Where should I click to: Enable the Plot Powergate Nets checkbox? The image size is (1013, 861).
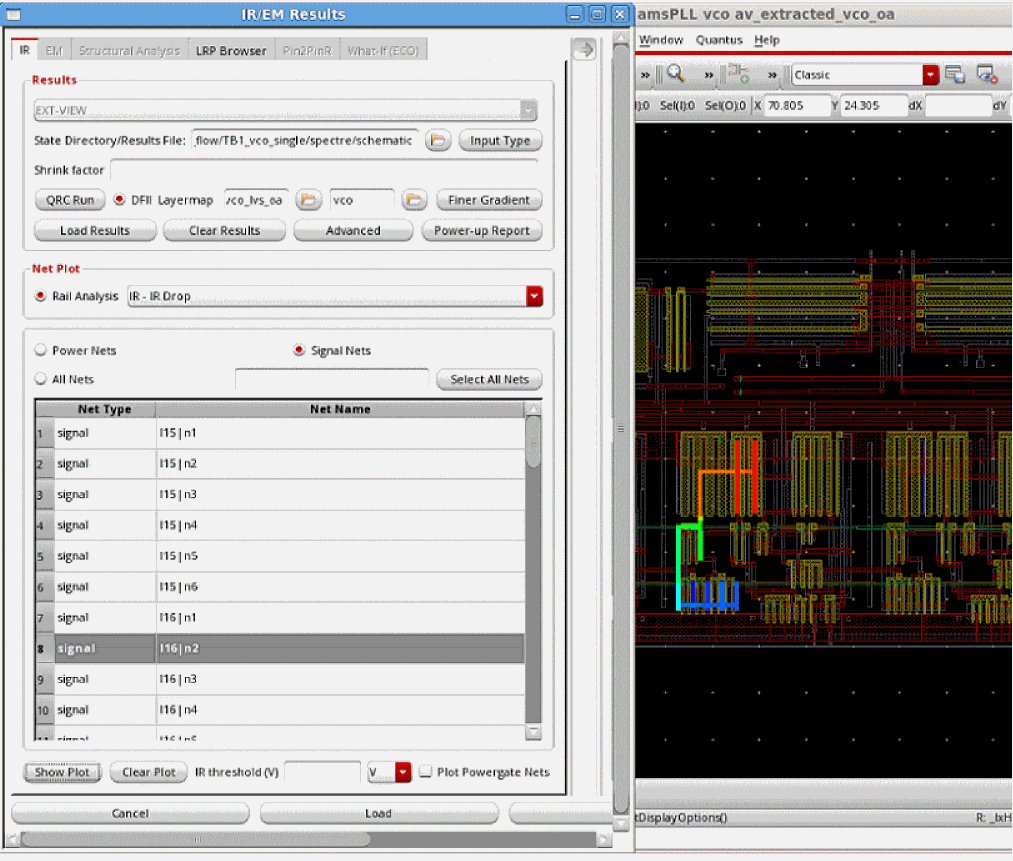click(426, 772)
